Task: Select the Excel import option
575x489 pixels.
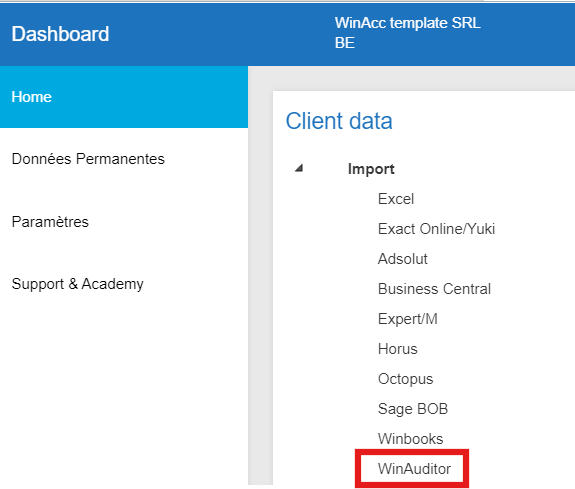Action: click(x=396, y=199)
